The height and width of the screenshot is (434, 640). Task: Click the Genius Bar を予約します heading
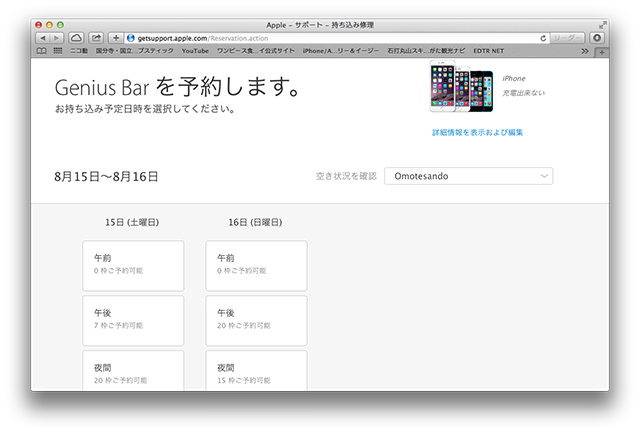(x=178, y=87)
